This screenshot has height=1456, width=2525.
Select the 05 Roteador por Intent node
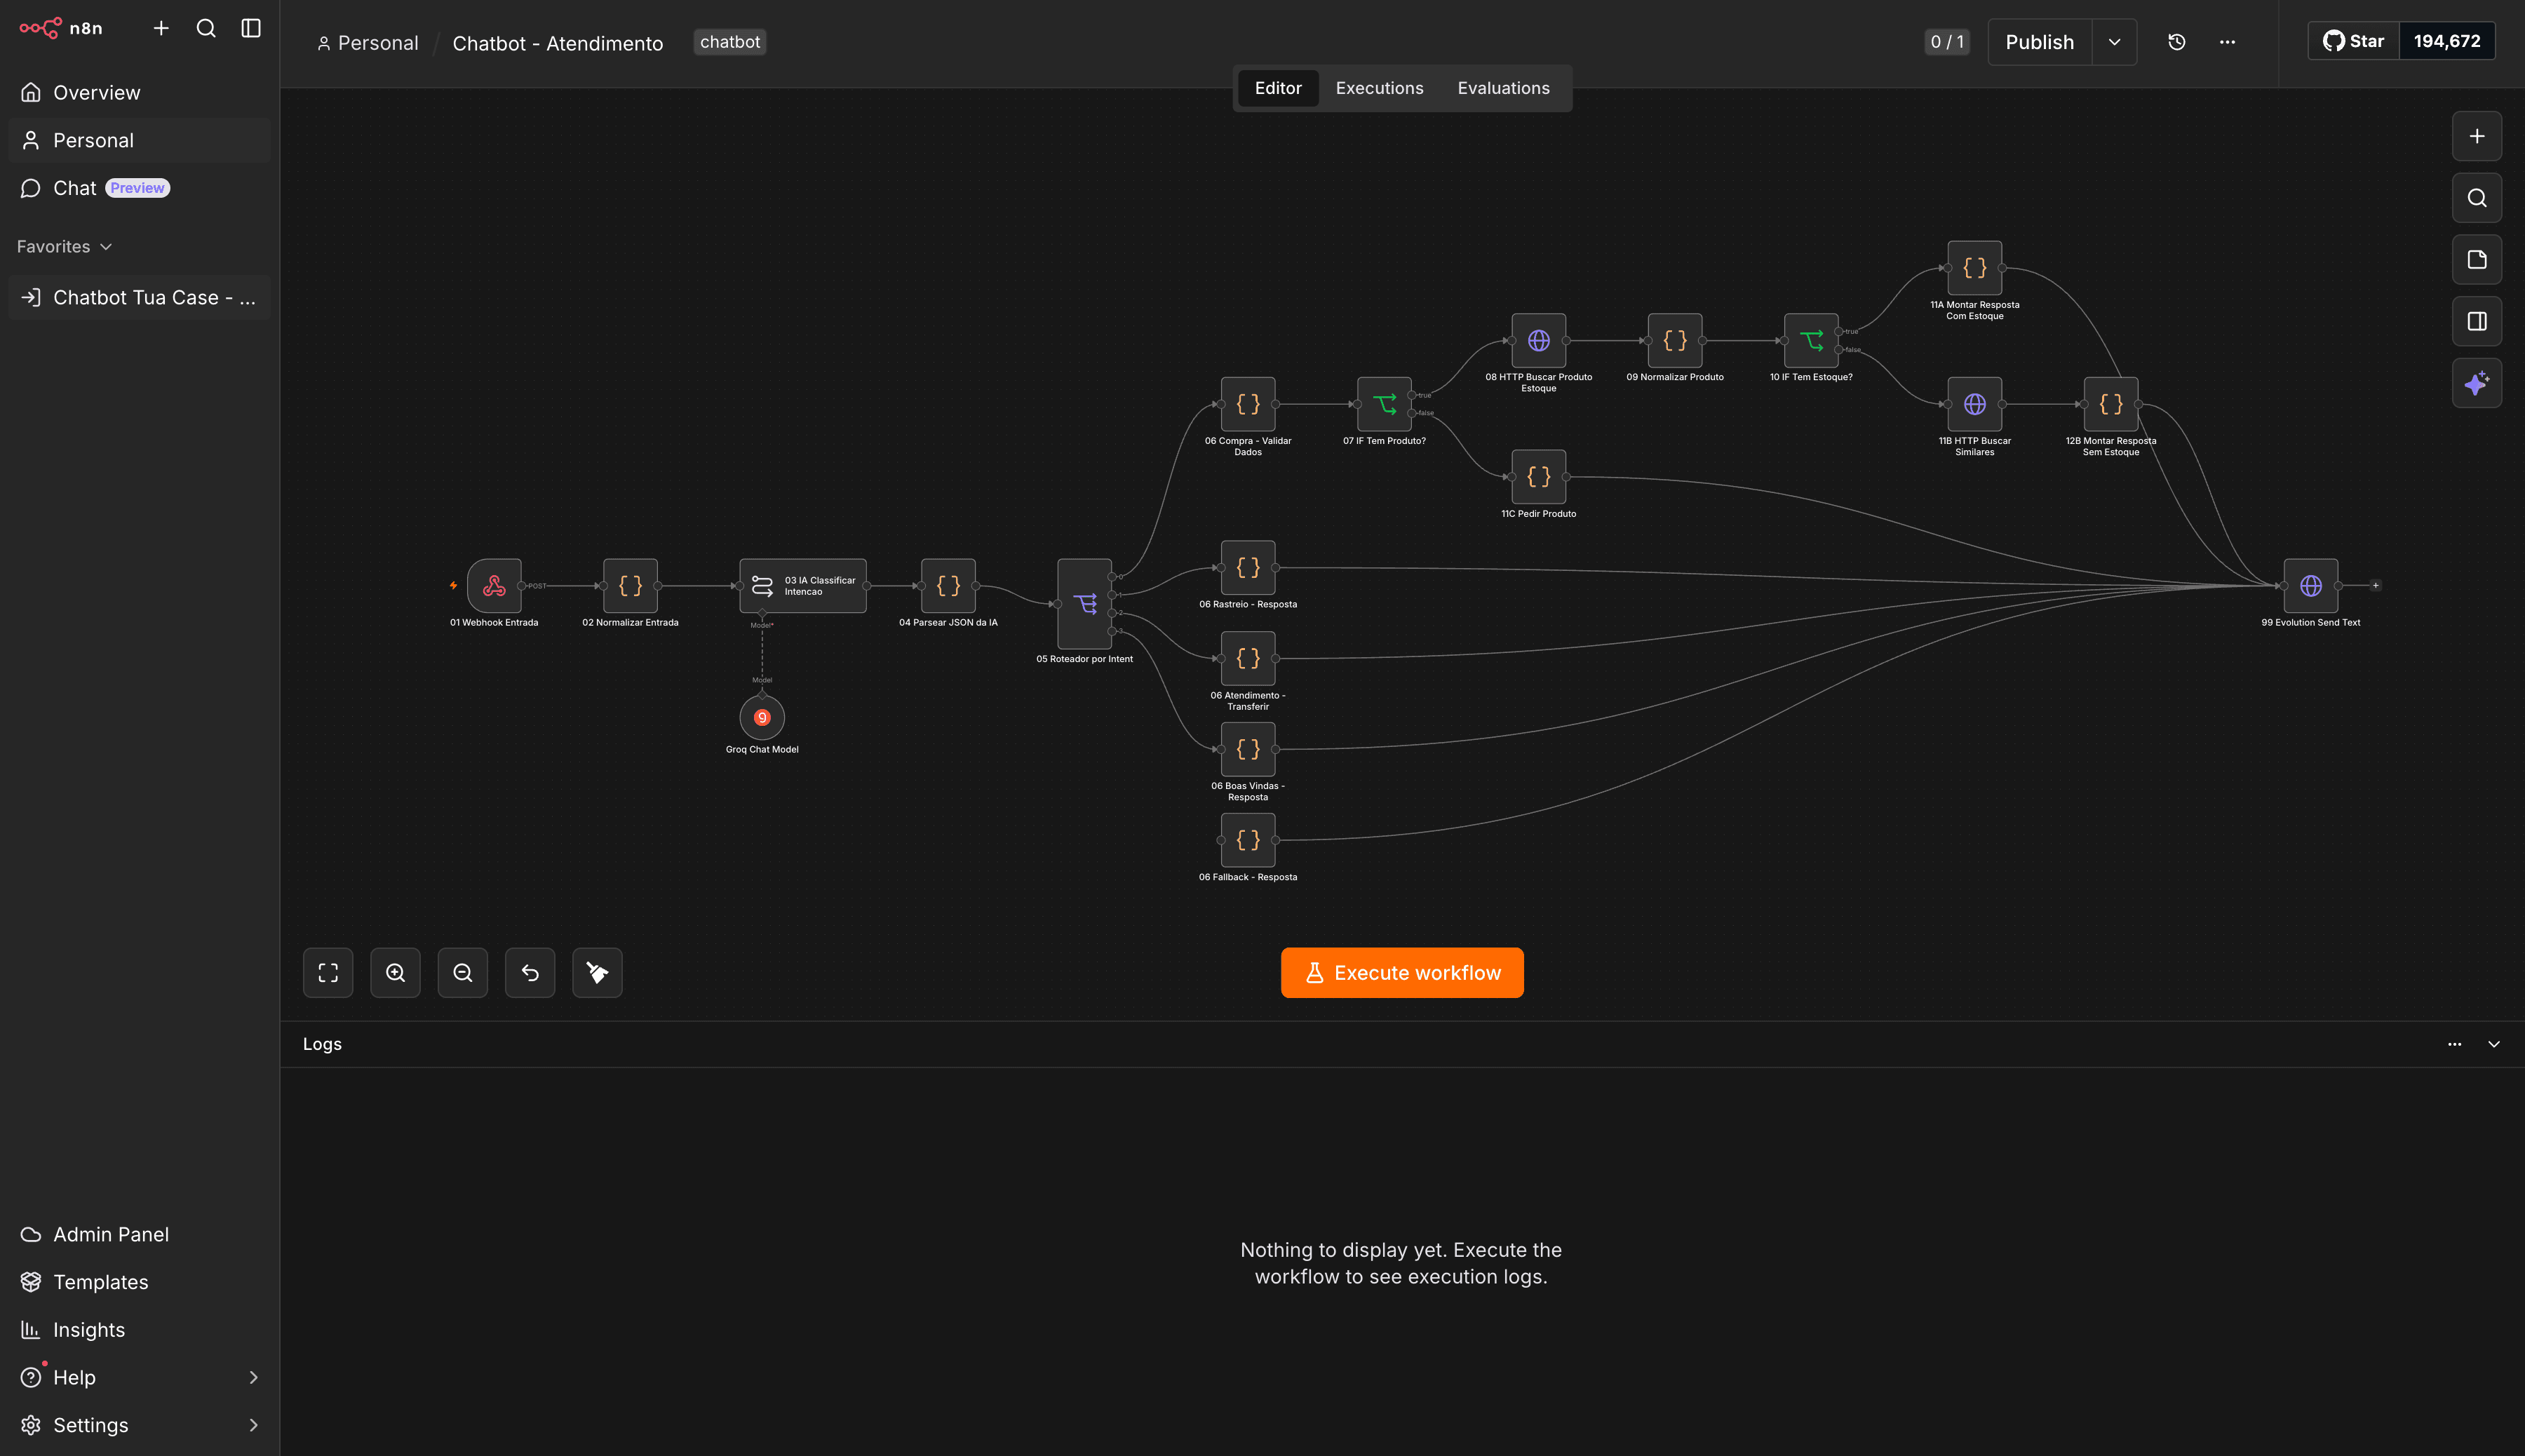pos(1085,604)
